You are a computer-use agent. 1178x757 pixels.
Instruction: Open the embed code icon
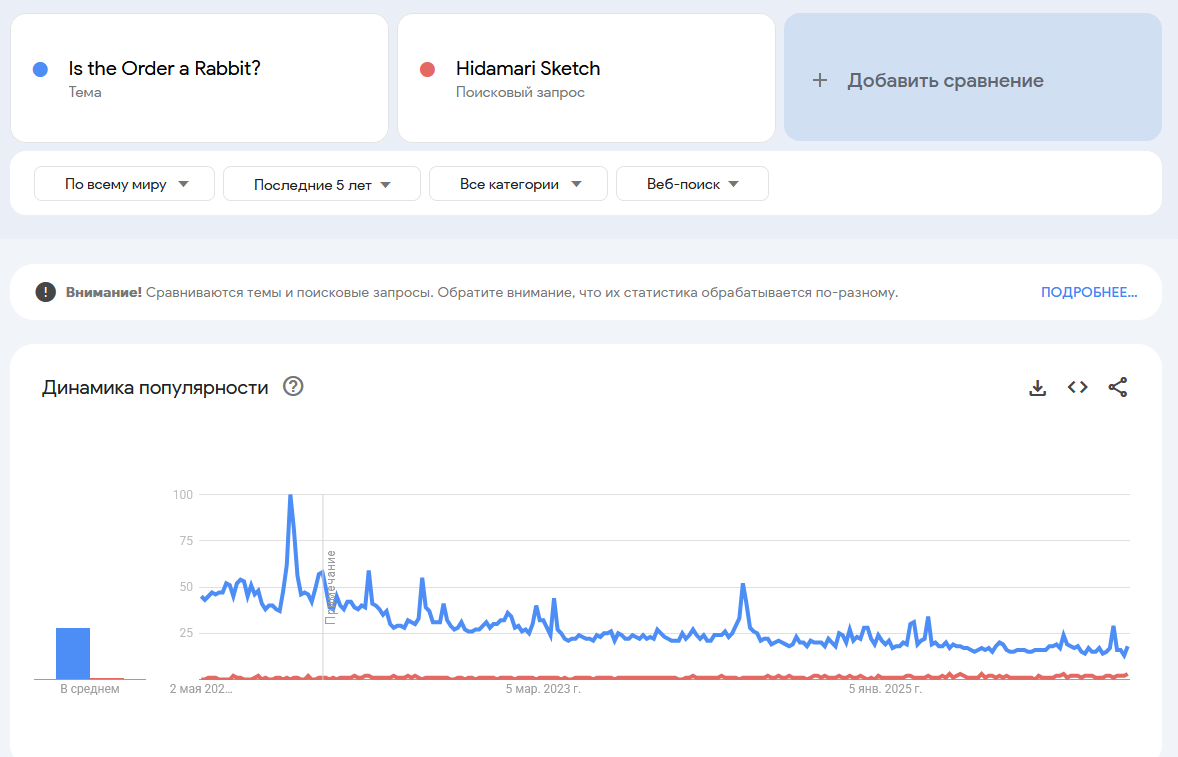pos(1077,387)
